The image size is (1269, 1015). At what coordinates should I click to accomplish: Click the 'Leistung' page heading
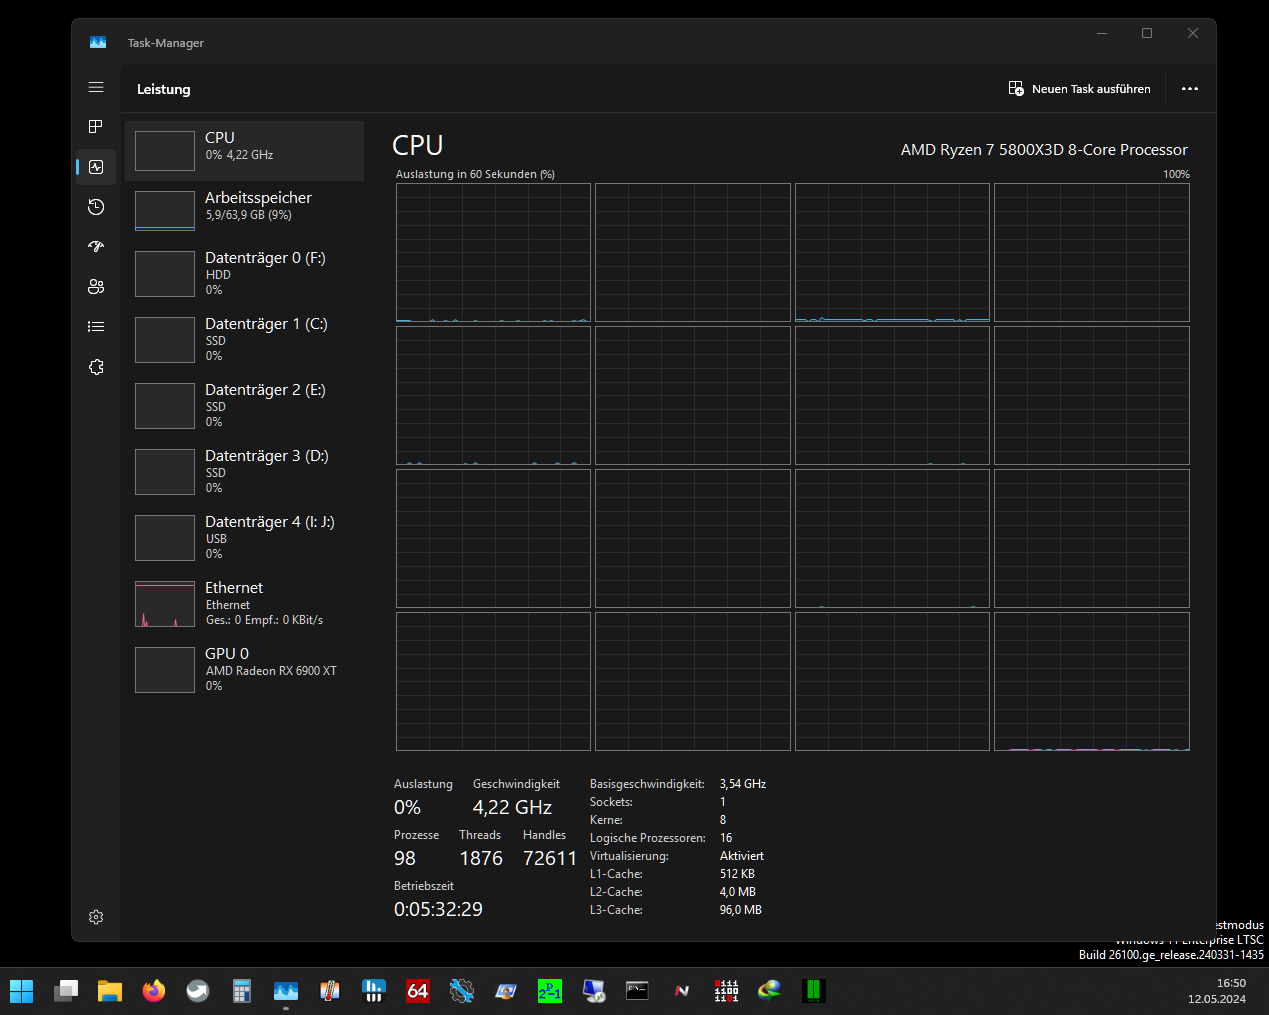coord(164,89)
